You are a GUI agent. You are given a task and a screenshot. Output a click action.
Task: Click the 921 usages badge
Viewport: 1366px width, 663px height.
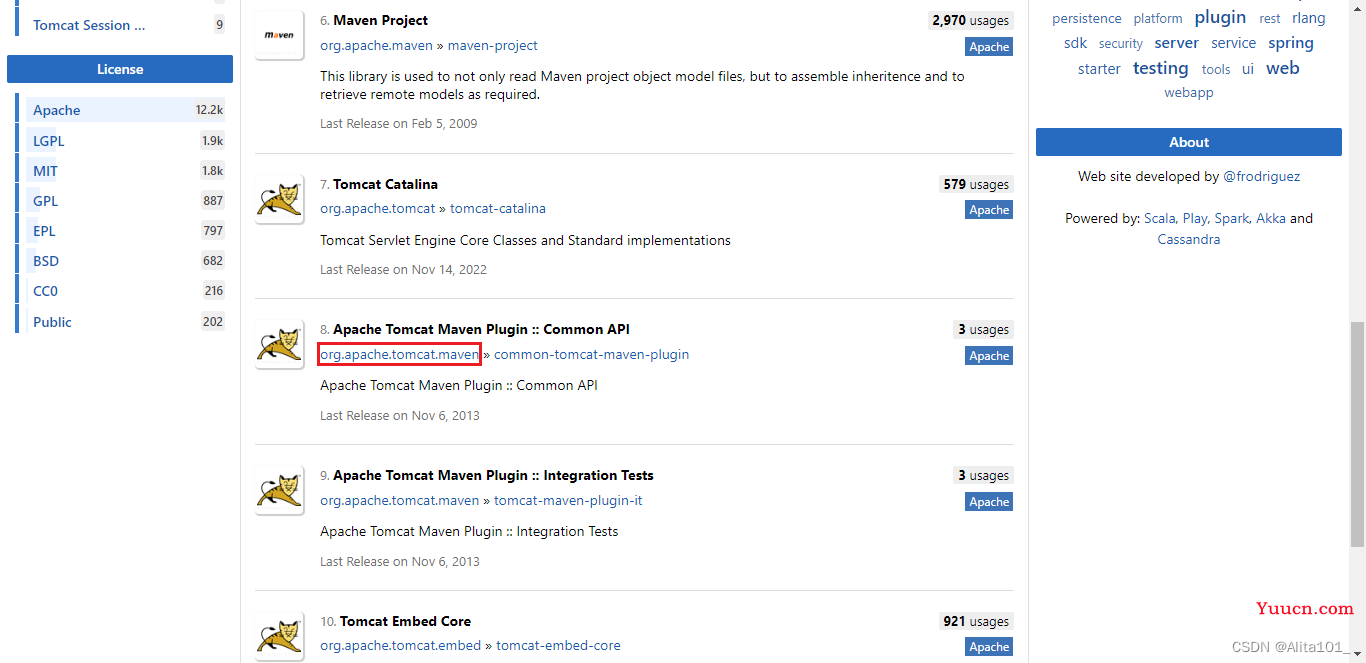coord(976,621)
